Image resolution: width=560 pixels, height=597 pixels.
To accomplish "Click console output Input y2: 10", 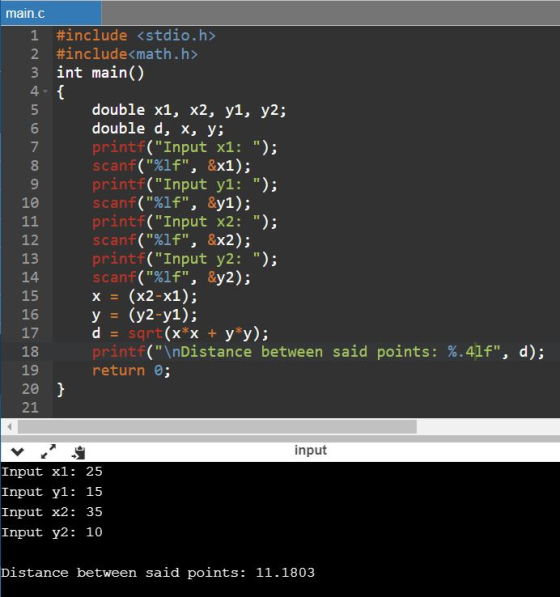I will (52, 533).
